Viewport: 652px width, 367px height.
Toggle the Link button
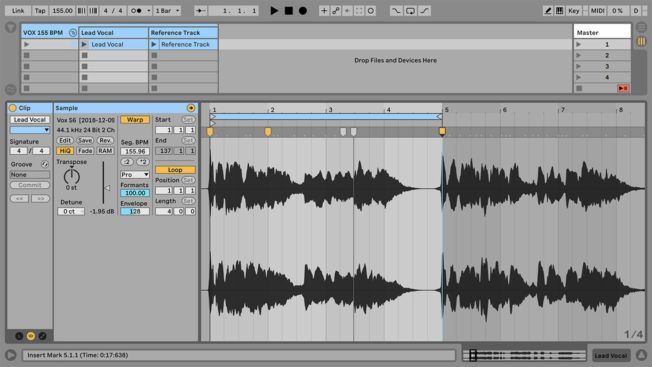[x=18, y=11]
